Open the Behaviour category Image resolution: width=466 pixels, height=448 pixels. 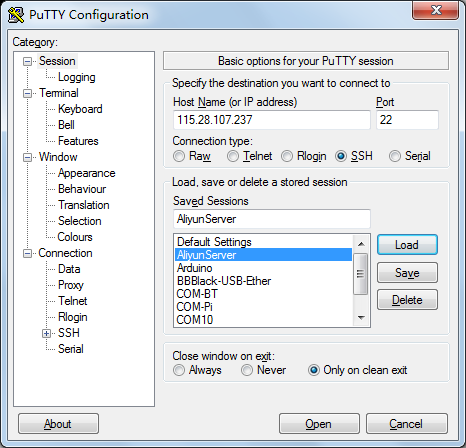82,189
